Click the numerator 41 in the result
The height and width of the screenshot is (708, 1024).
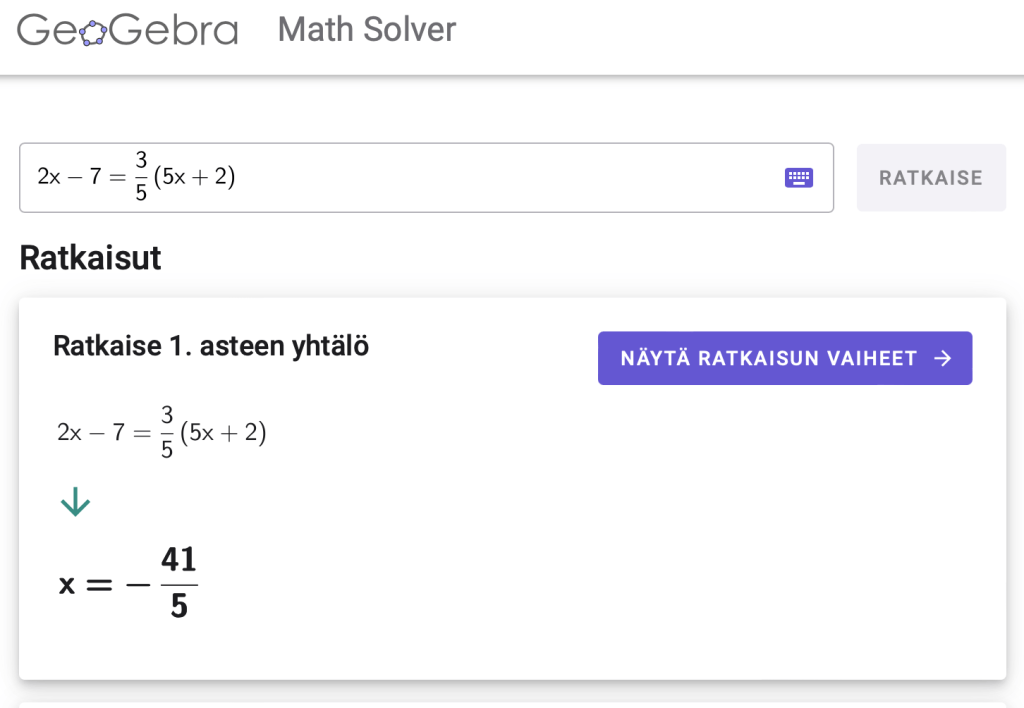pyautogui.click(x=179, y=560)
